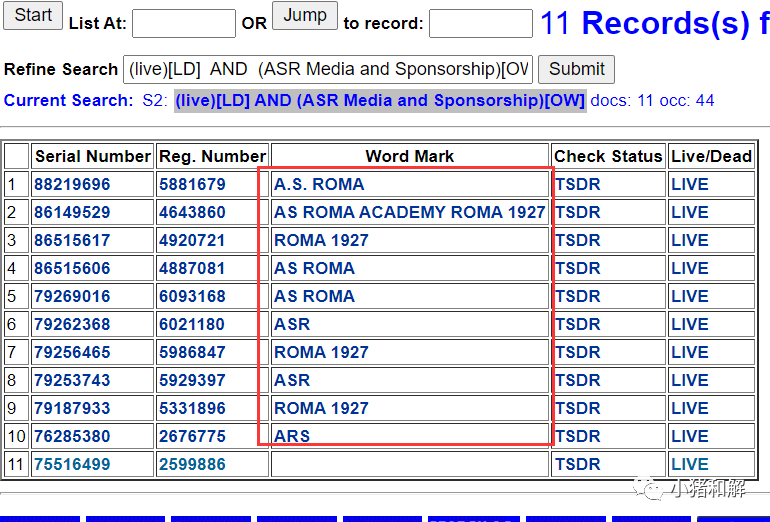Focus the List At input field
770x522 pixels.
(184, 23)
